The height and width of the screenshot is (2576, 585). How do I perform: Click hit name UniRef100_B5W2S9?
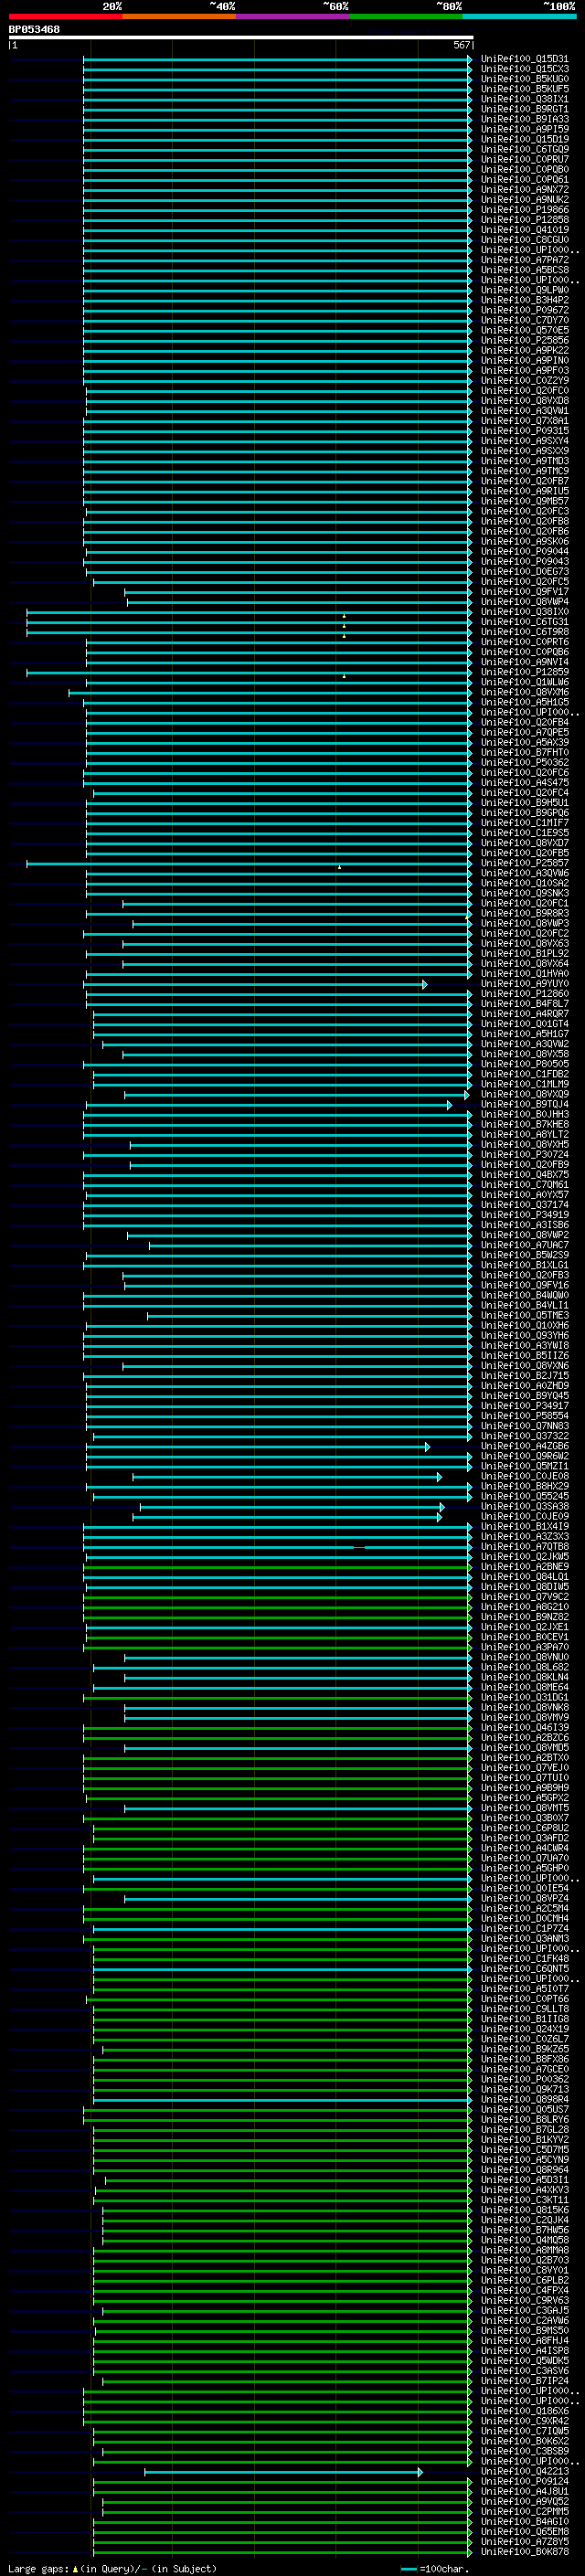pyautogui.click(x=524, y=1255)
